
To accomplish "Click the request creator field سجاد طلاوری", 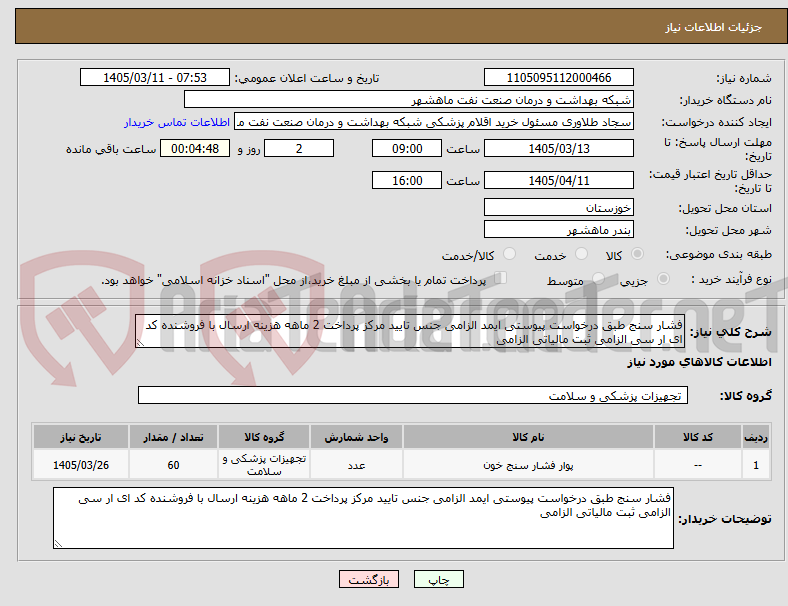I will click(434, 122).
